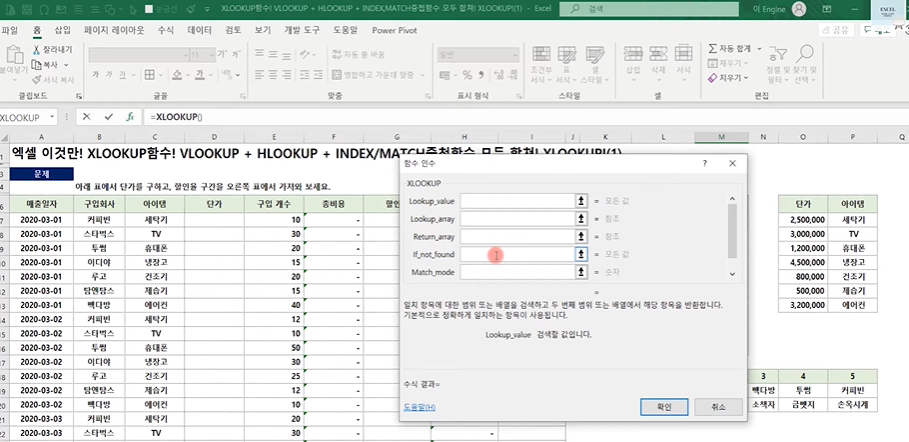Click Sort & Filter (정렬 및 필터) icon
This screenshot has width=909, height=442.
(777, 54)
